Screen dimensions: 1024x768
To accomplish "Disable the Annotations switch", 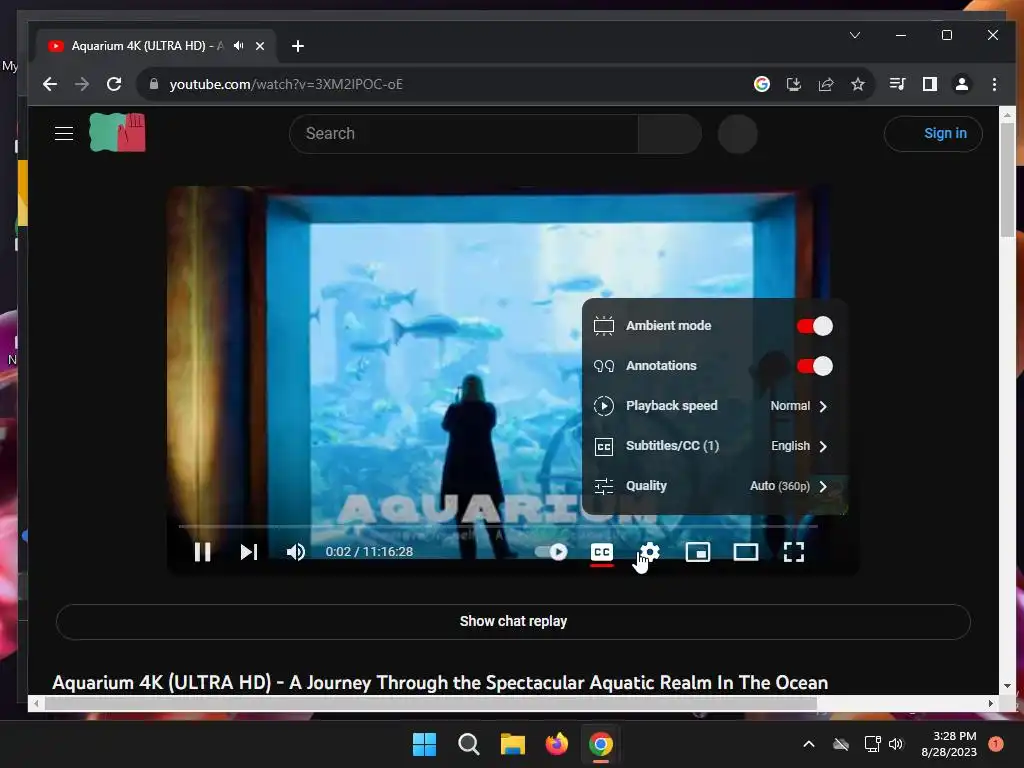I will (x=814, y=366).
